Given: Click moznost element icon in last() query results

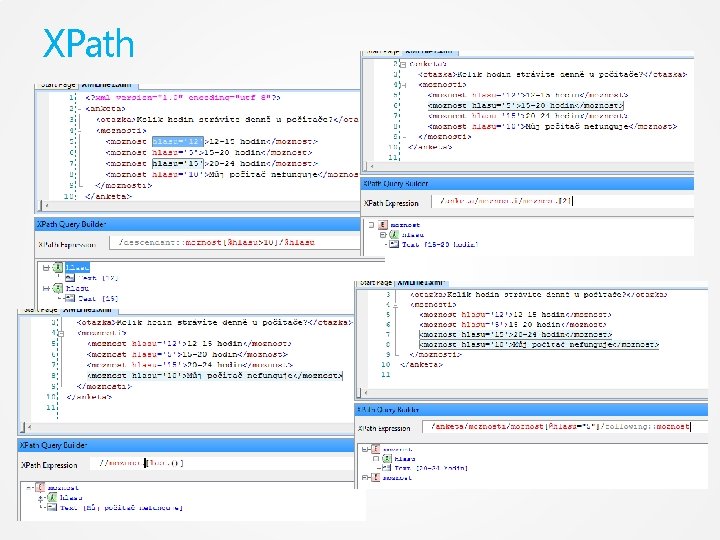Looking at the screenshot, I should 40,487.
